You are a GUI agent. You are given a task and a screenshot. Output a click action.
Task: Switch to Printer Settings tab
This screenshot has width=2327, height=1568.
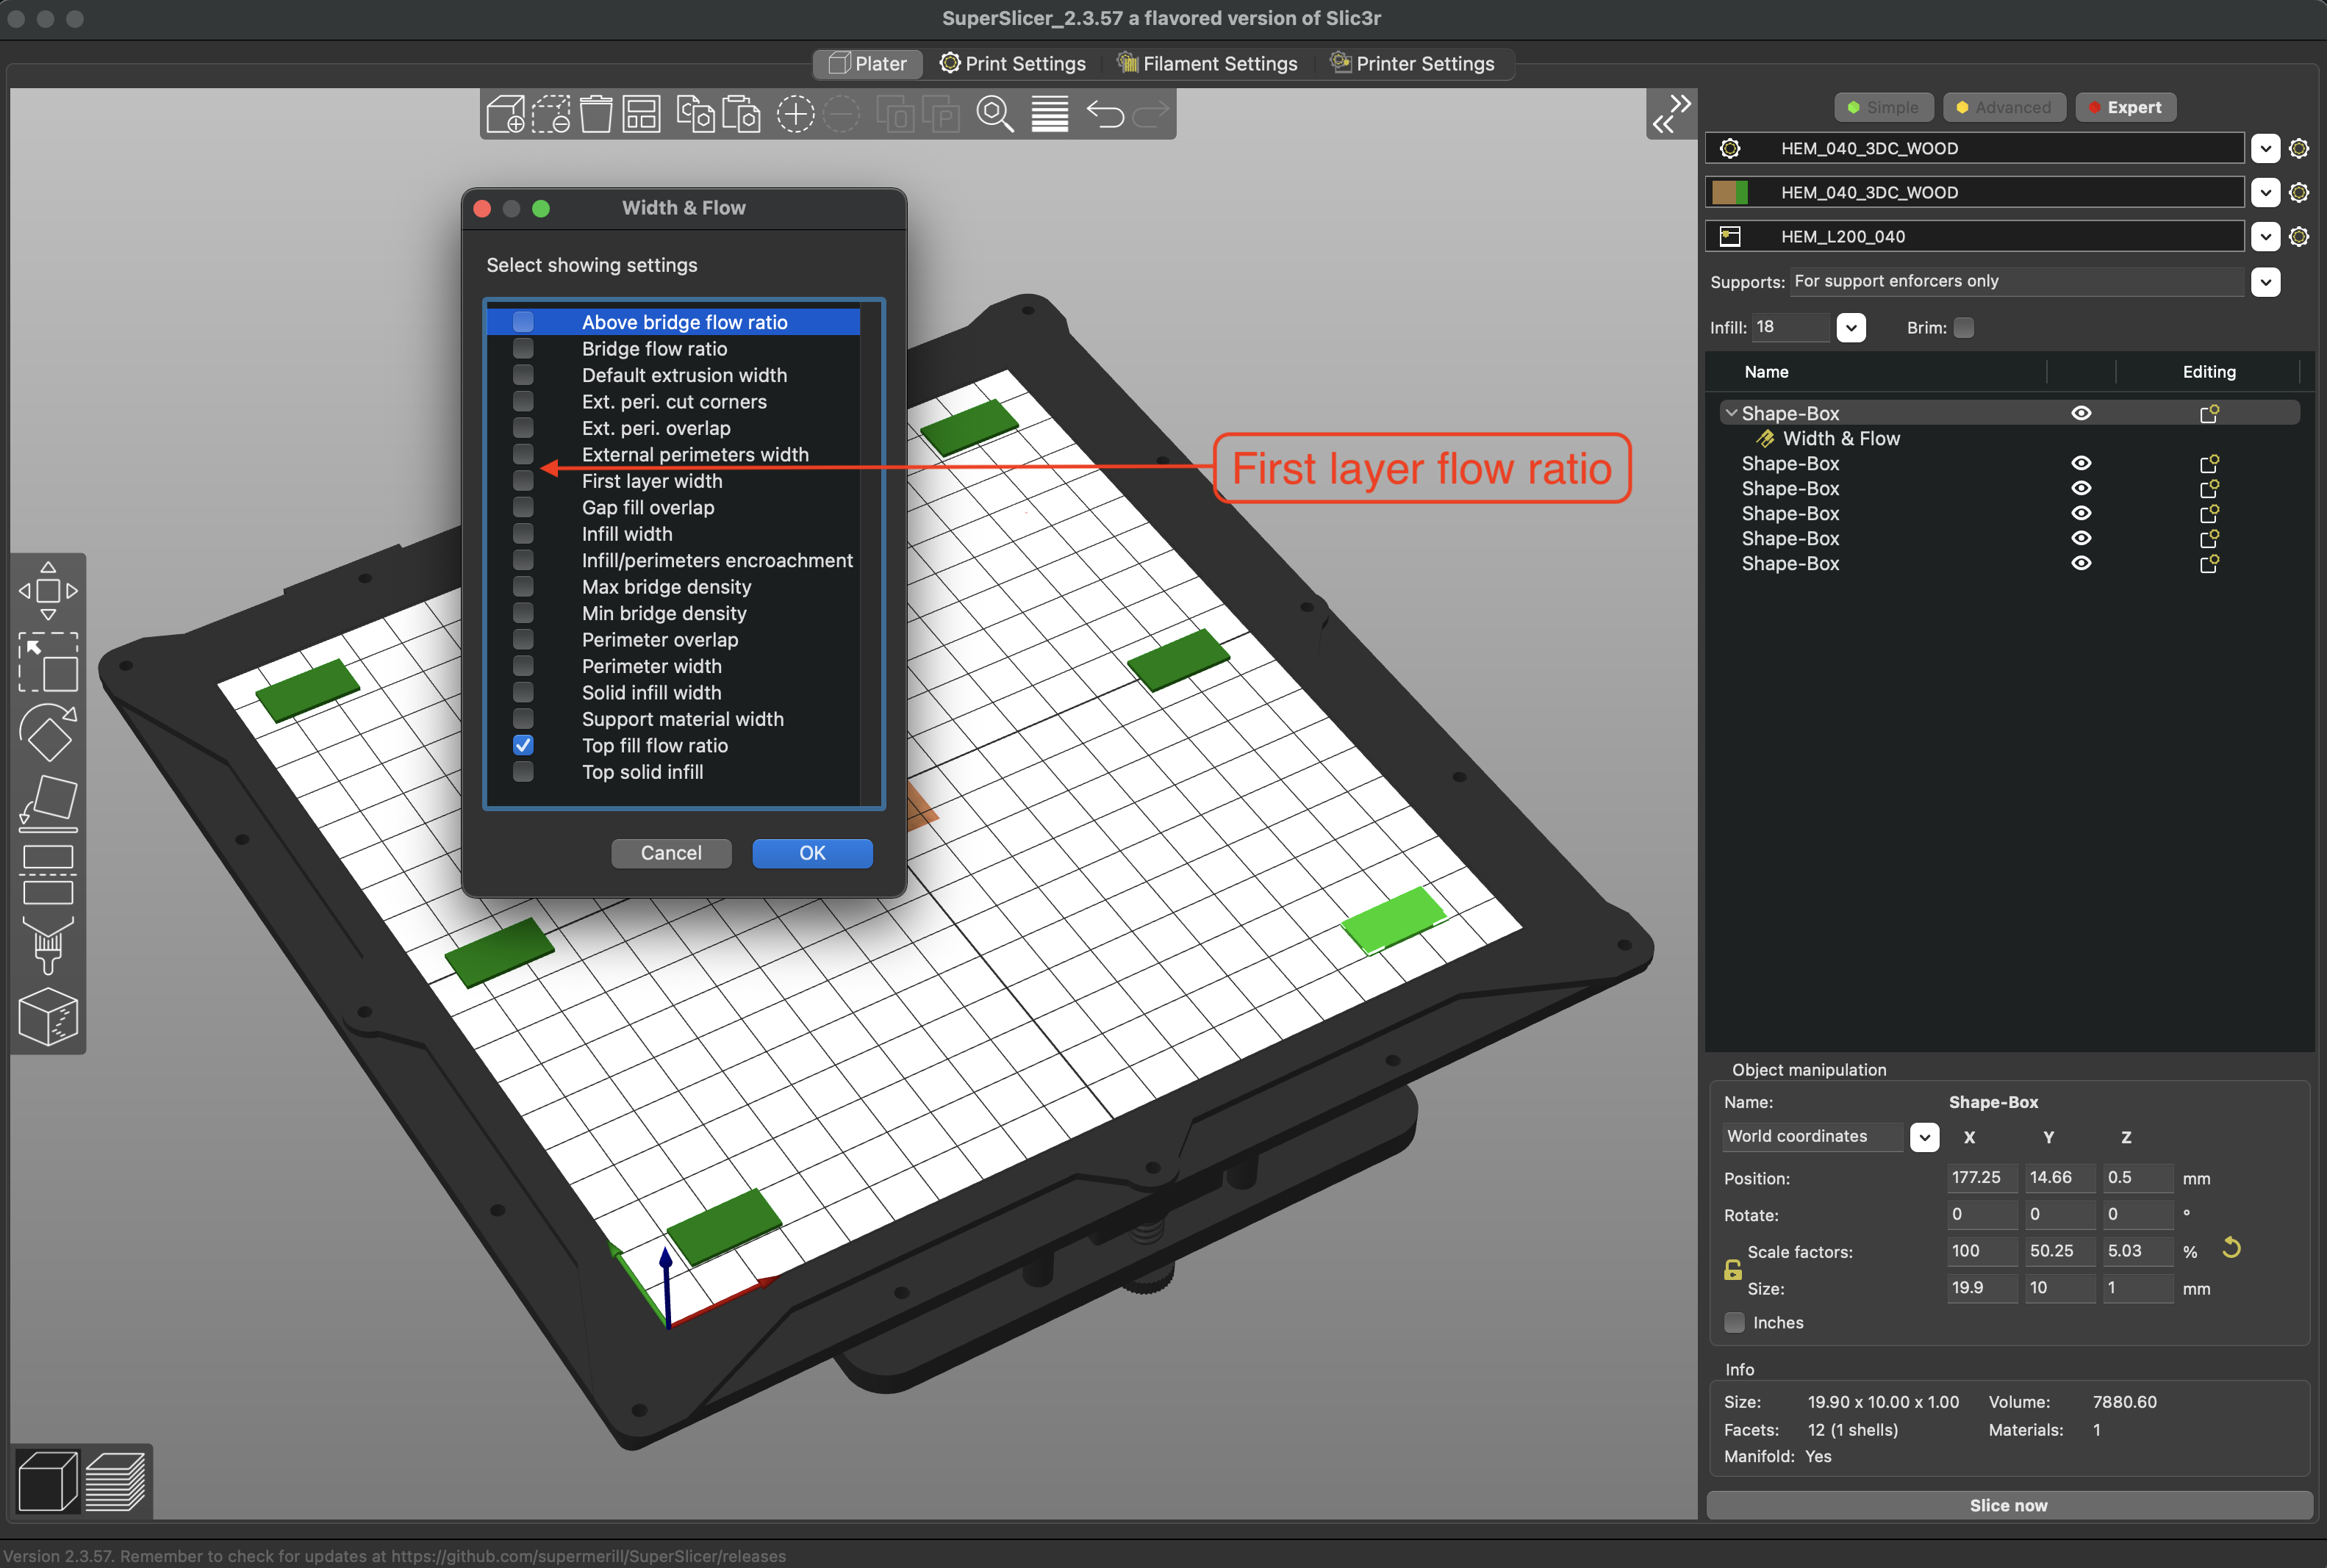click(1412, 64)
